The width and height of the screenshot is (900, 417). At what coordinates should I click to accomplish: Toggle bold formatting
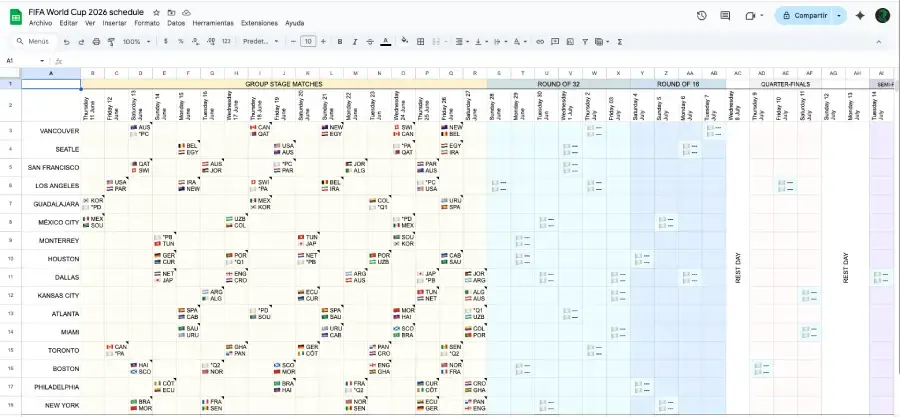(x=340, y=42)
